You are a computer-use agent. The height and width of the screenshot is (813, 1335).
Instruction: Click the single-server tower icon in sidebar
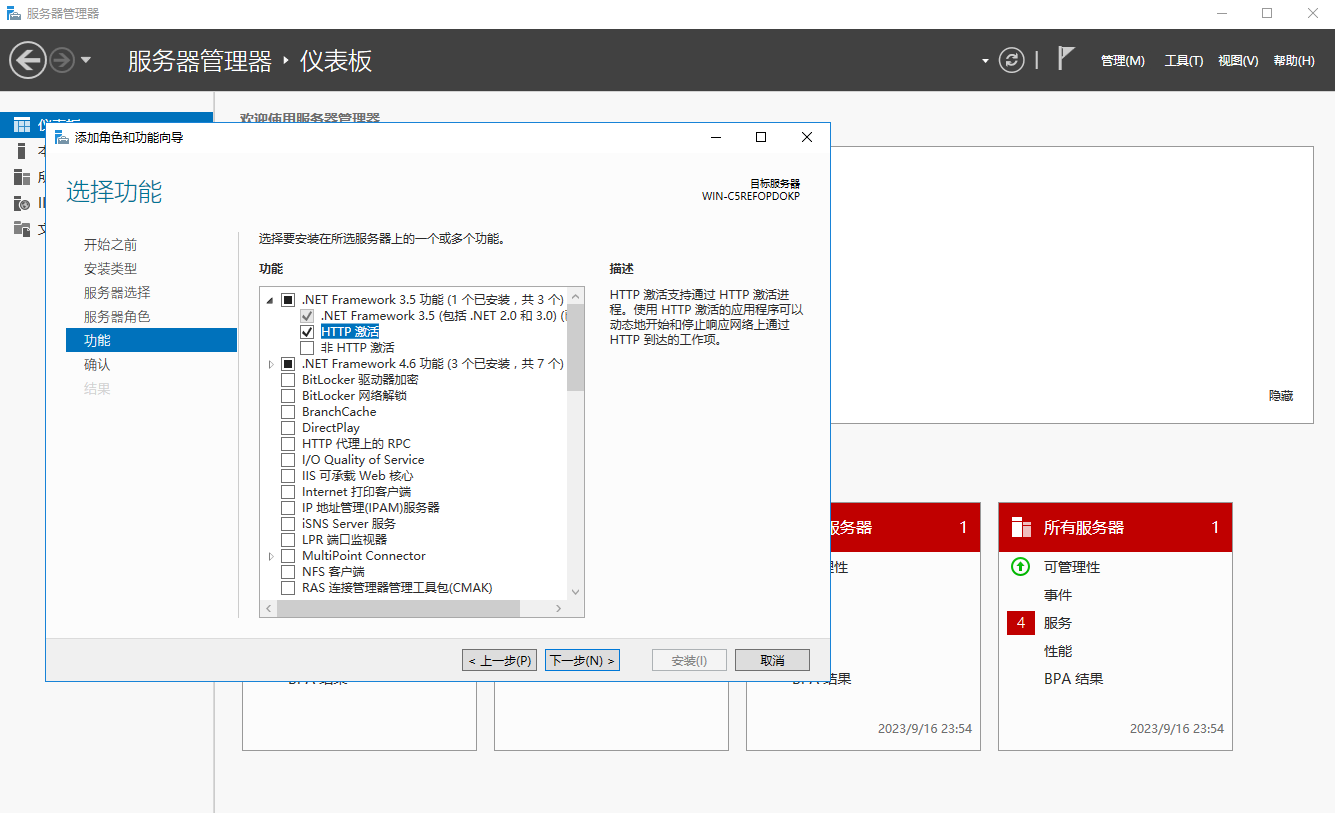[x=22, y=151]
